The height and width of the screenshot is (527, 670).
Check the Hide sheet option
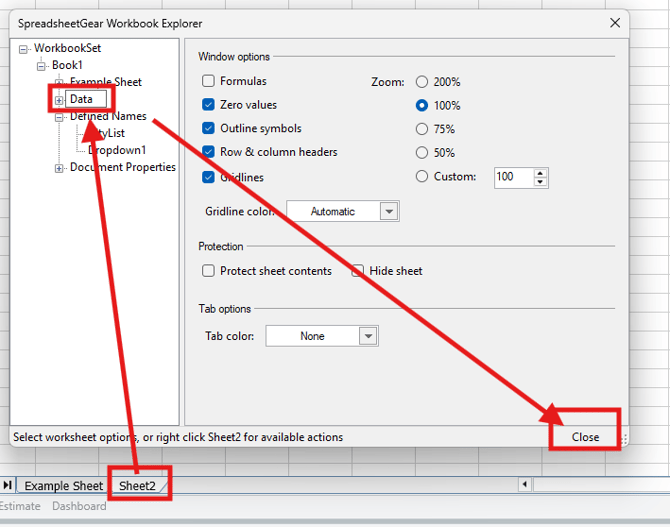[x=358, y=271]
